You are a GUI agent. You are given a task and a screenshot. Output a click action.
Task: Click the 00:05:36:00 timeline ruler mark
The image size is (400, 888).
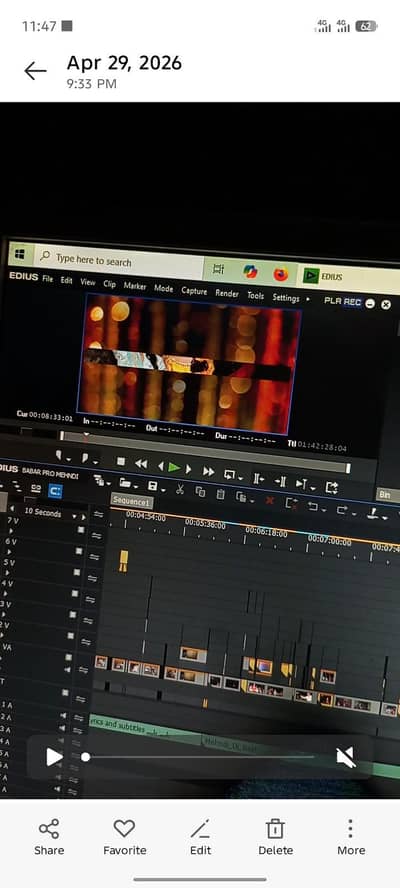[205, 526]
